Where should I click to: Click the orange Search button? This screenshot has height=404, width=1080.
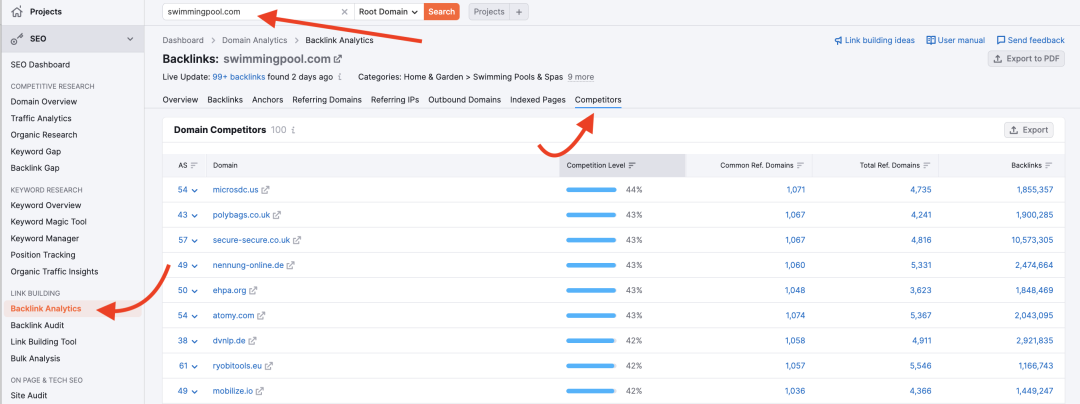click(442, 12)
